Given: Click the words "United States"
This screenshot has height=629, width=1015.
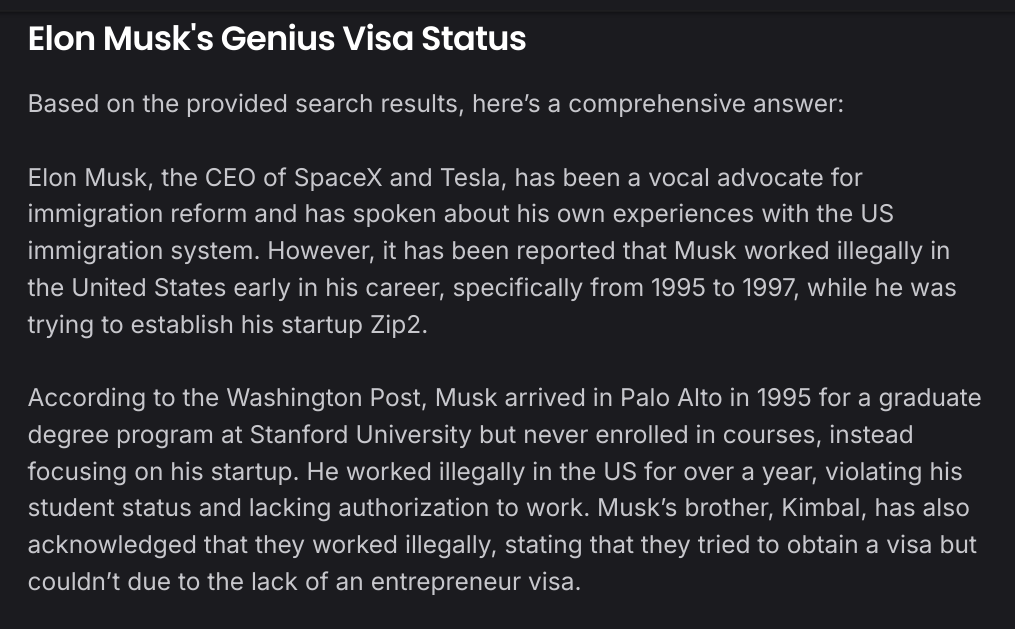Looking at the screenshot, I should coord(148,287).
